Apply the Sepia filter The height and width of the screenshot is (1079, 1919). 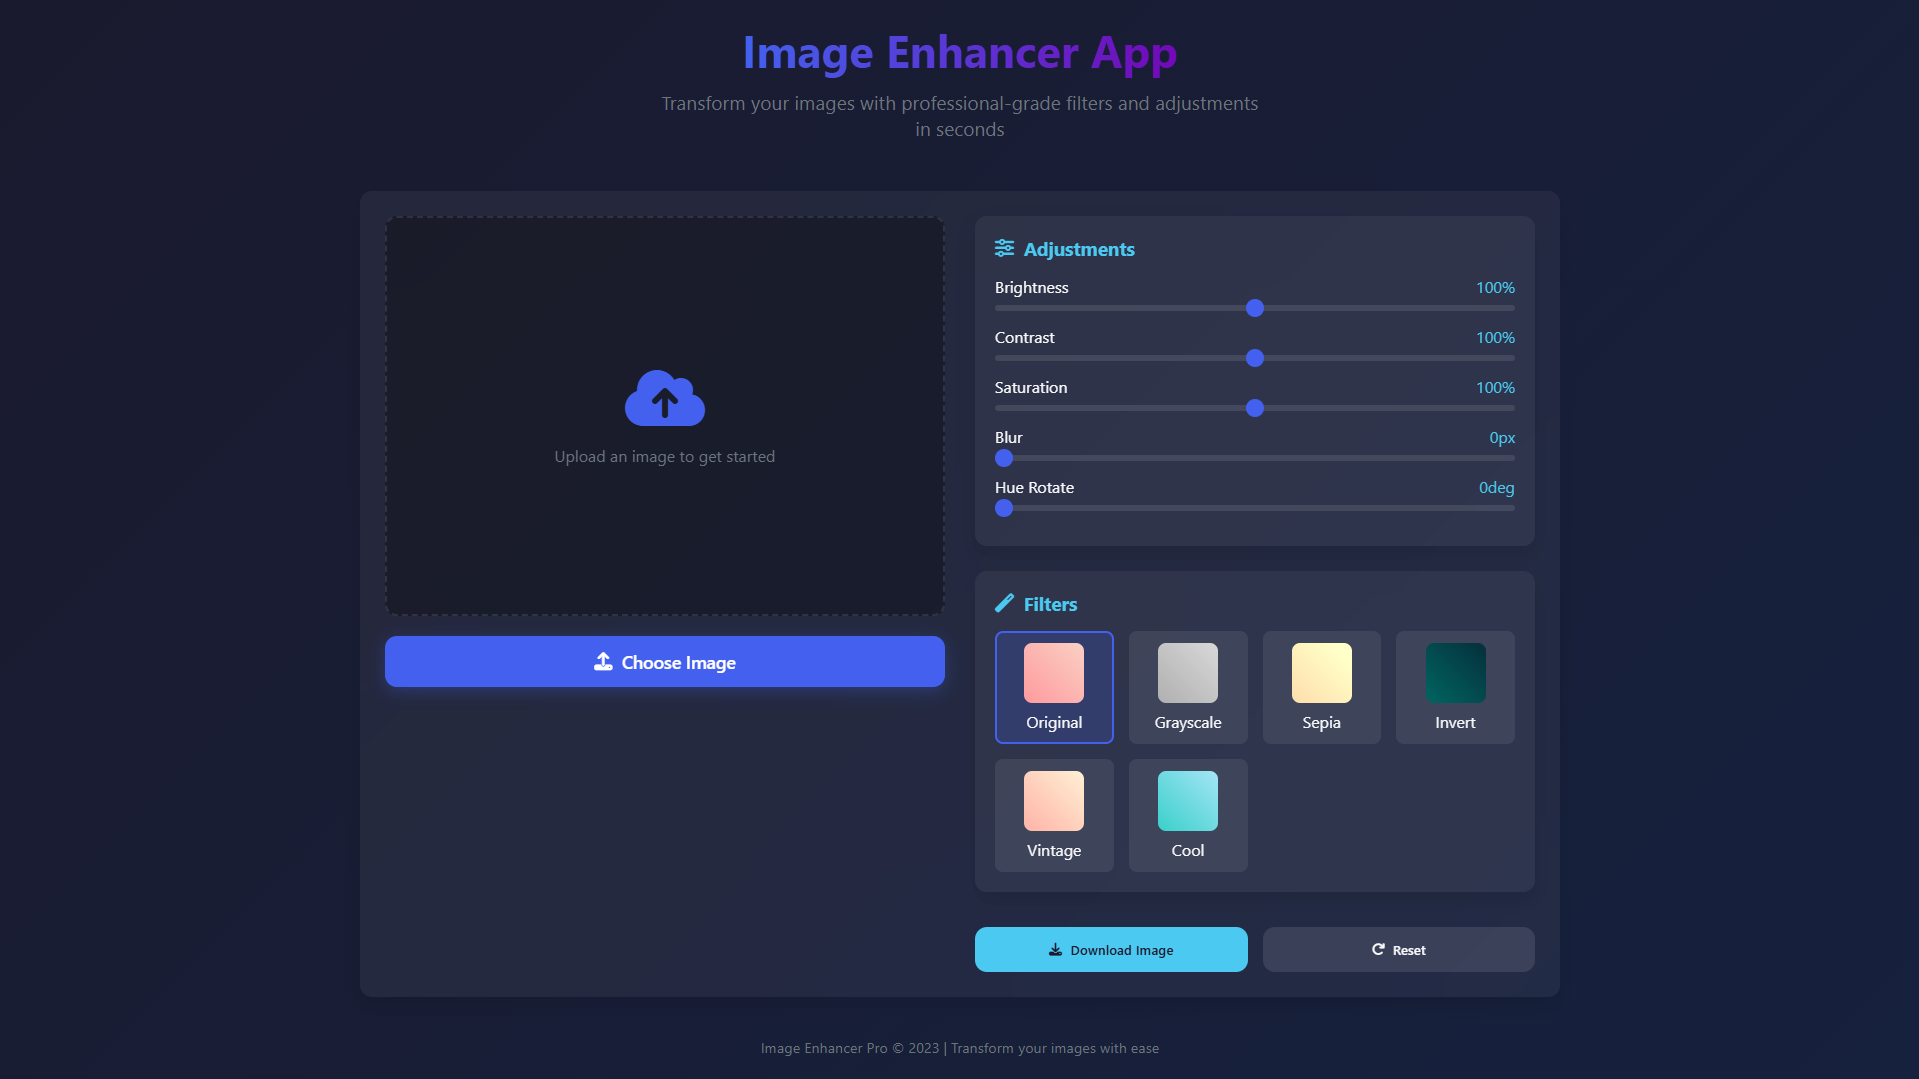[x=1321, y=687]
